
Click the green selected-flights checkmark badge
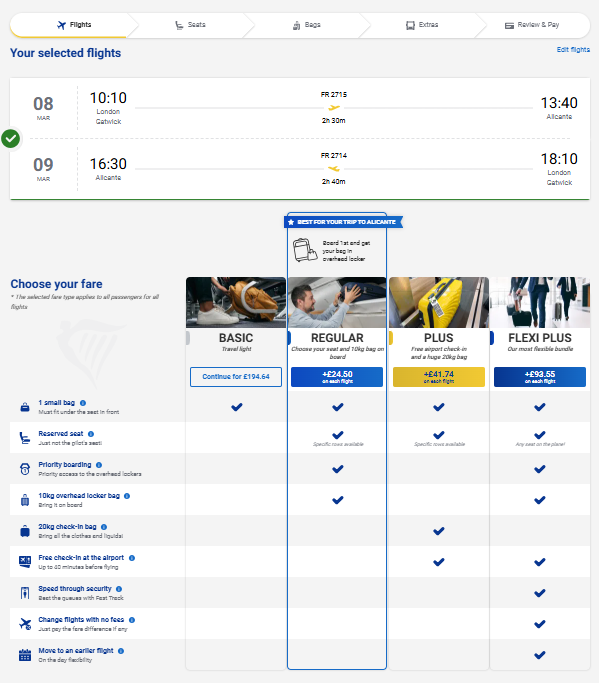(x=10, y=139)
